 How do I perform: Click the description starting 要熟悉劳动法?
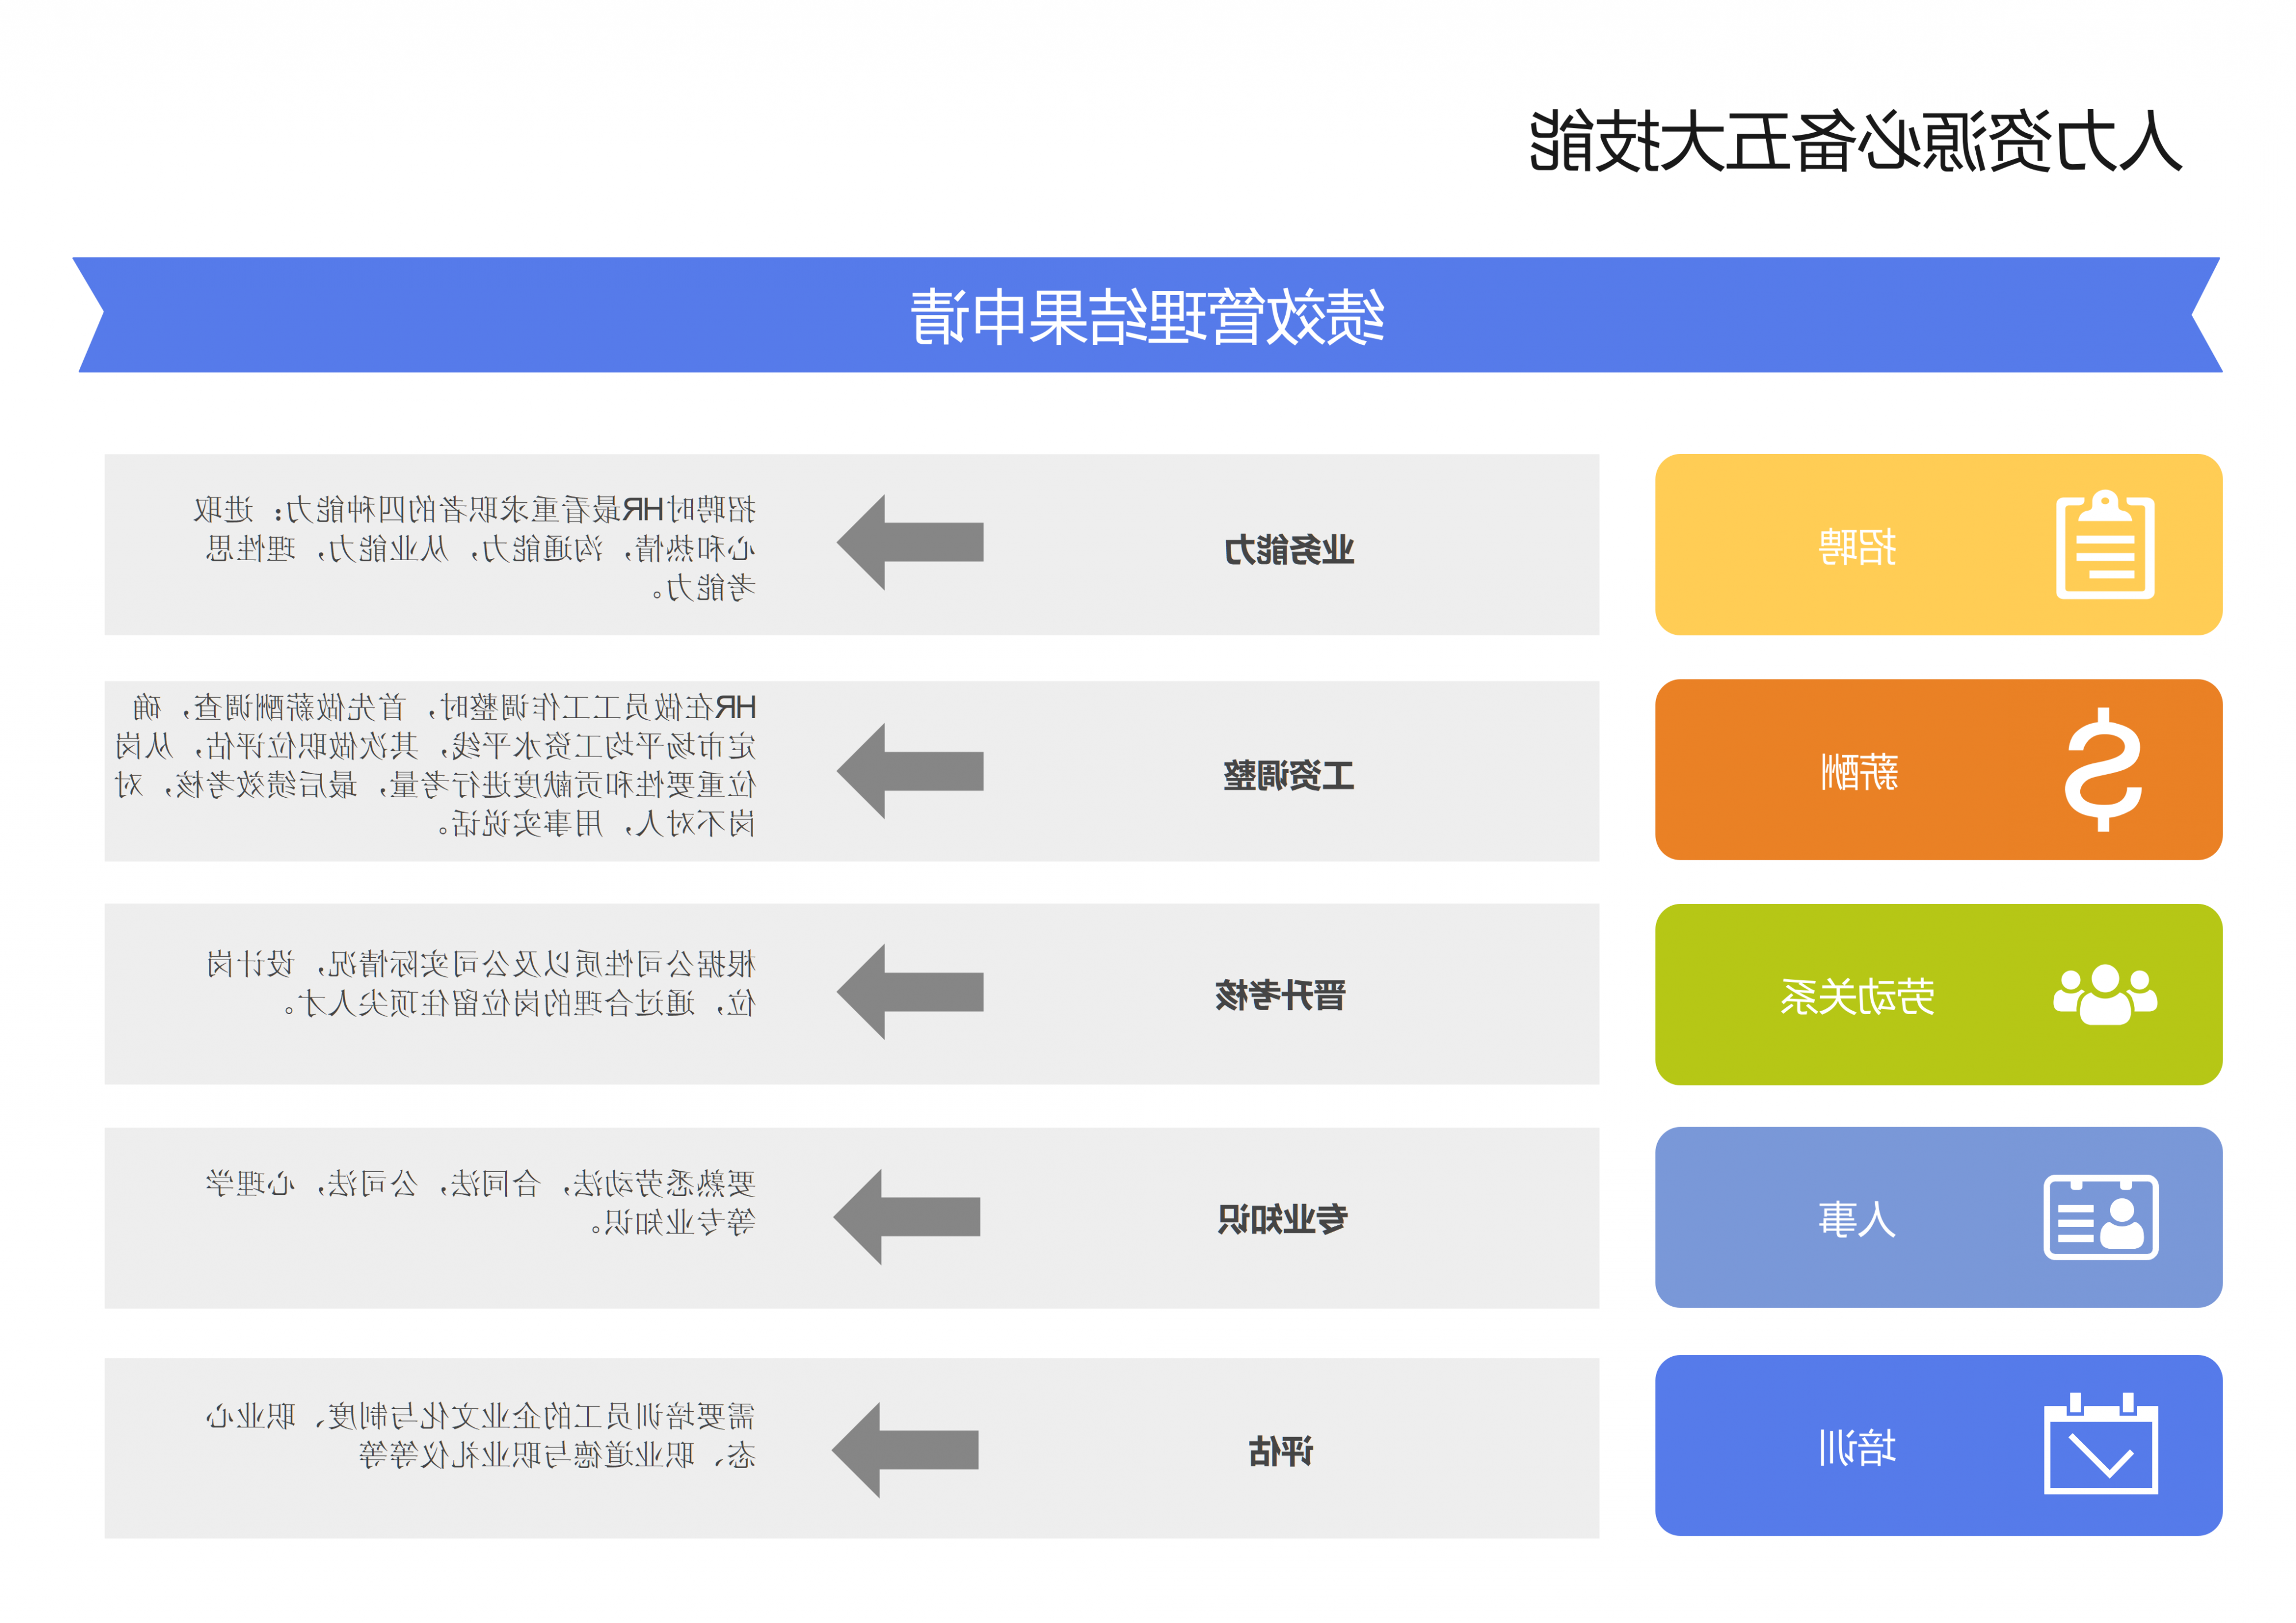481,1202
